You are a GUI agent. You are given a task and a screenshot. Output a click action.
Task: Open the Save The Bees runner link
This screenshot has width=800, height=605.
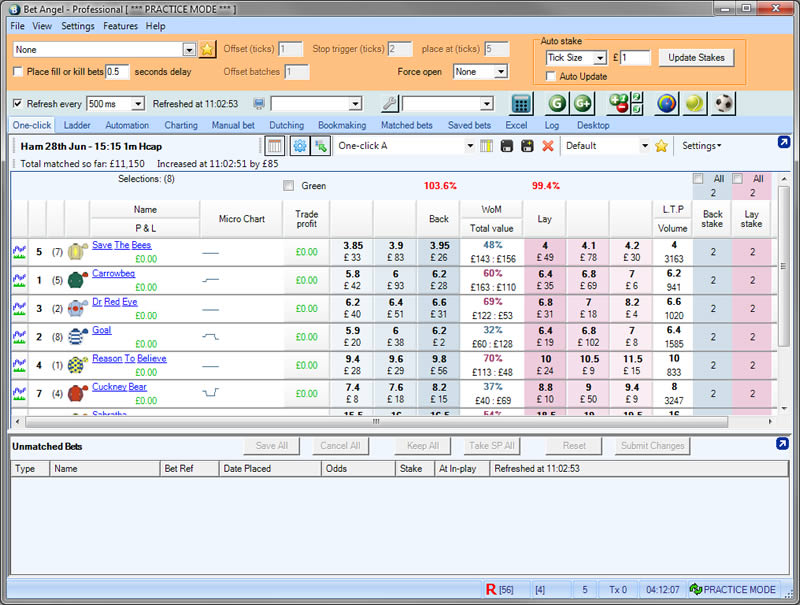click(x=121, y=245)
